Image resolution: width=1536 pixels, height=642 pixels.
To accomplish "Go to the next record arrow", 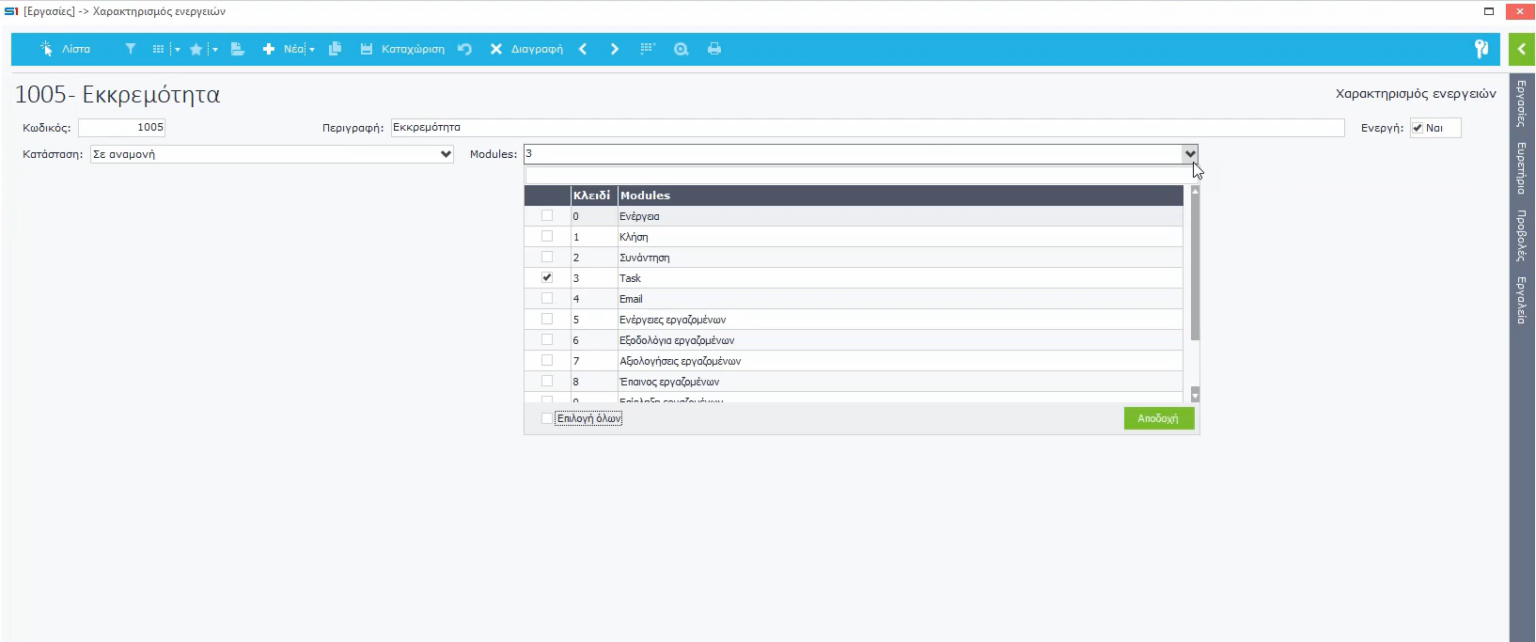I will [614, 49].
